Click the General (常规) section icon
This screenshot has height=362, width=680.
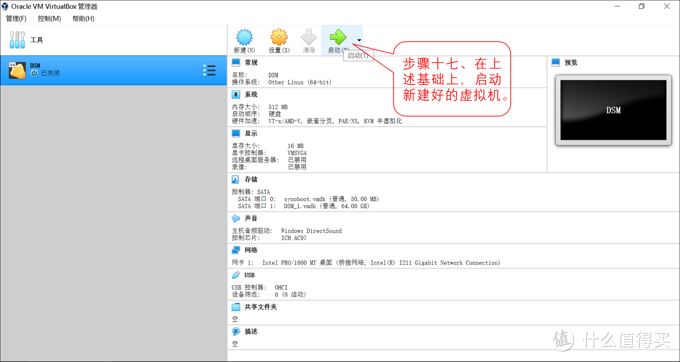pyautogui.click(x=236, y=62)
